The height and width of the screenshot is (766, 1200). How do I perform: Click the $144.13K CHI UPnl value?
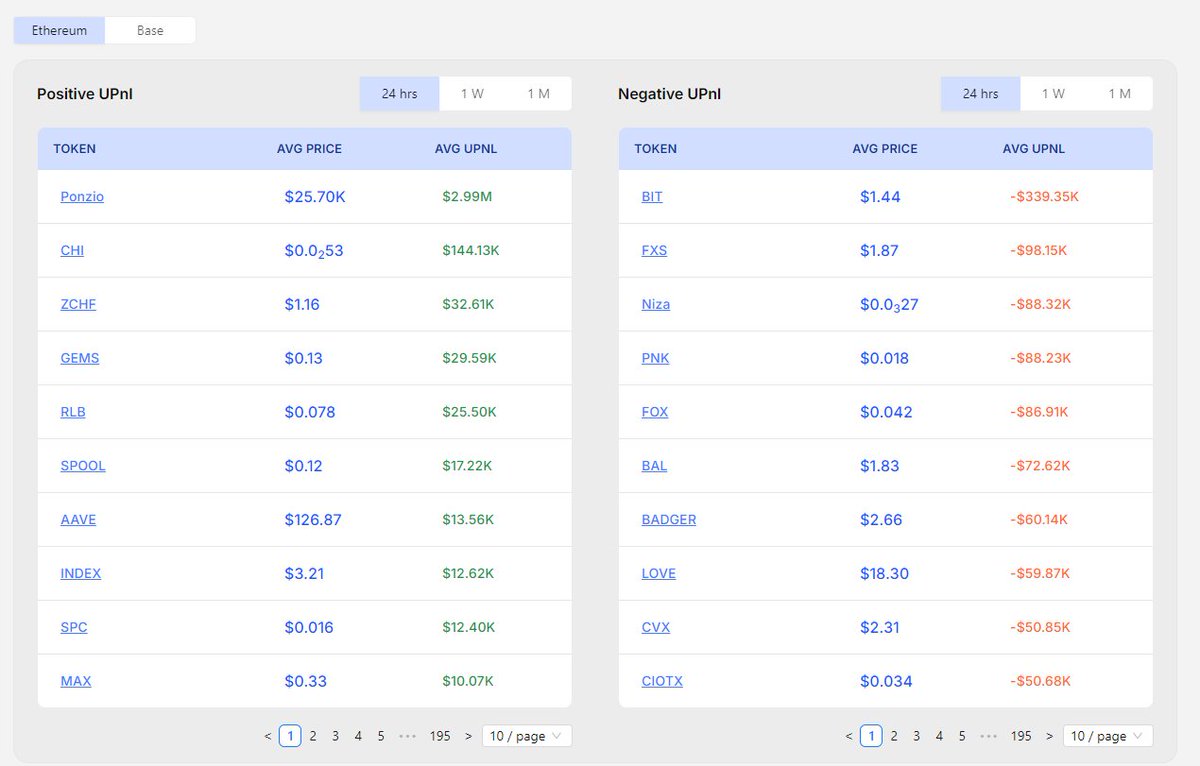tap(470, 251)
